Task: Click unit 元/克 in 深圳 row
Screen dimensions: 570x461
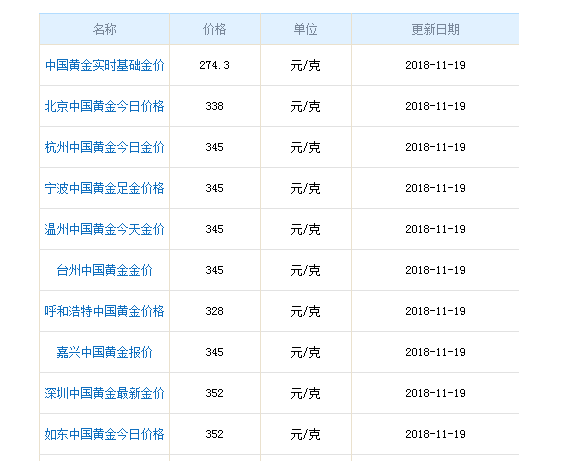Action: coord(306,394)
